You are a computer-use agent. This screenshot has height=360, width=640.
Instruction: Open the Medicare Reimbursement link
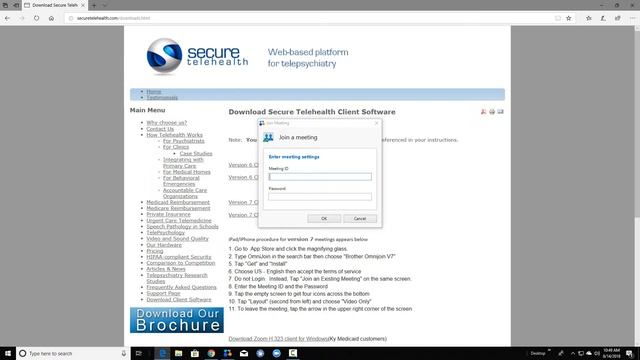(178, 208)
